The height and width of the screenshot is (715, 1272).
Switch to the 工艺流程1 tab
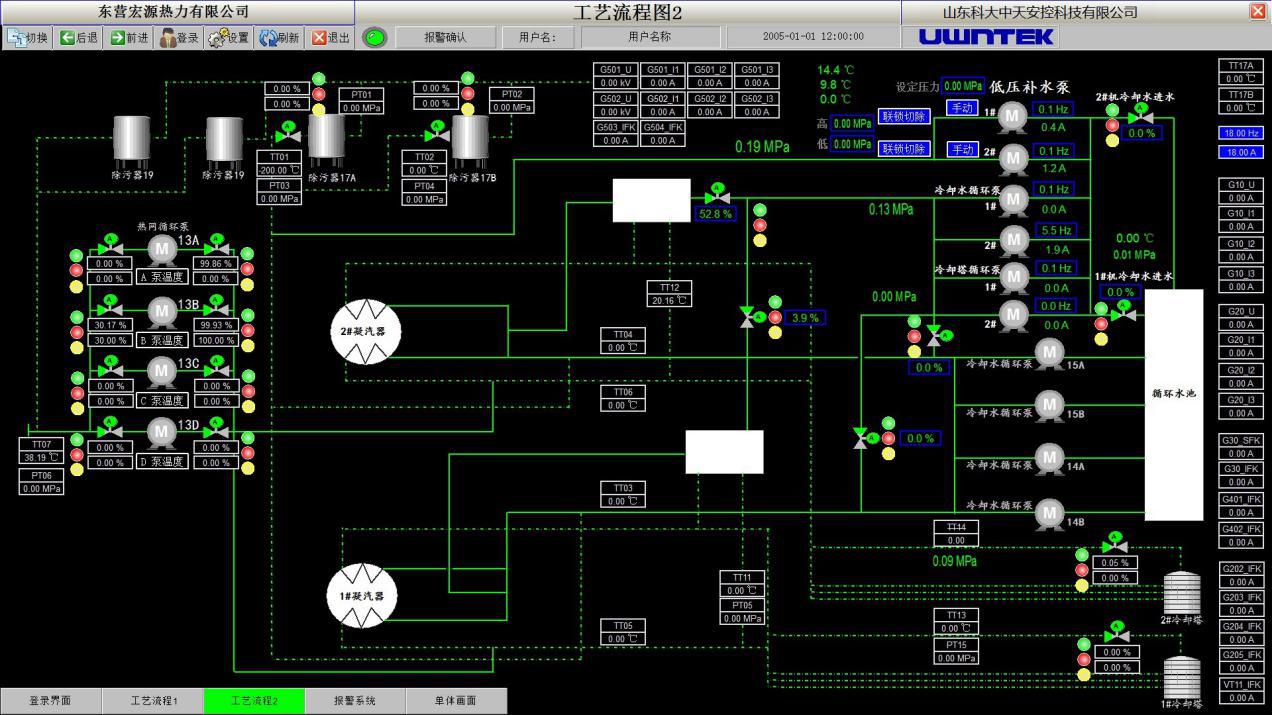(152, 701)
